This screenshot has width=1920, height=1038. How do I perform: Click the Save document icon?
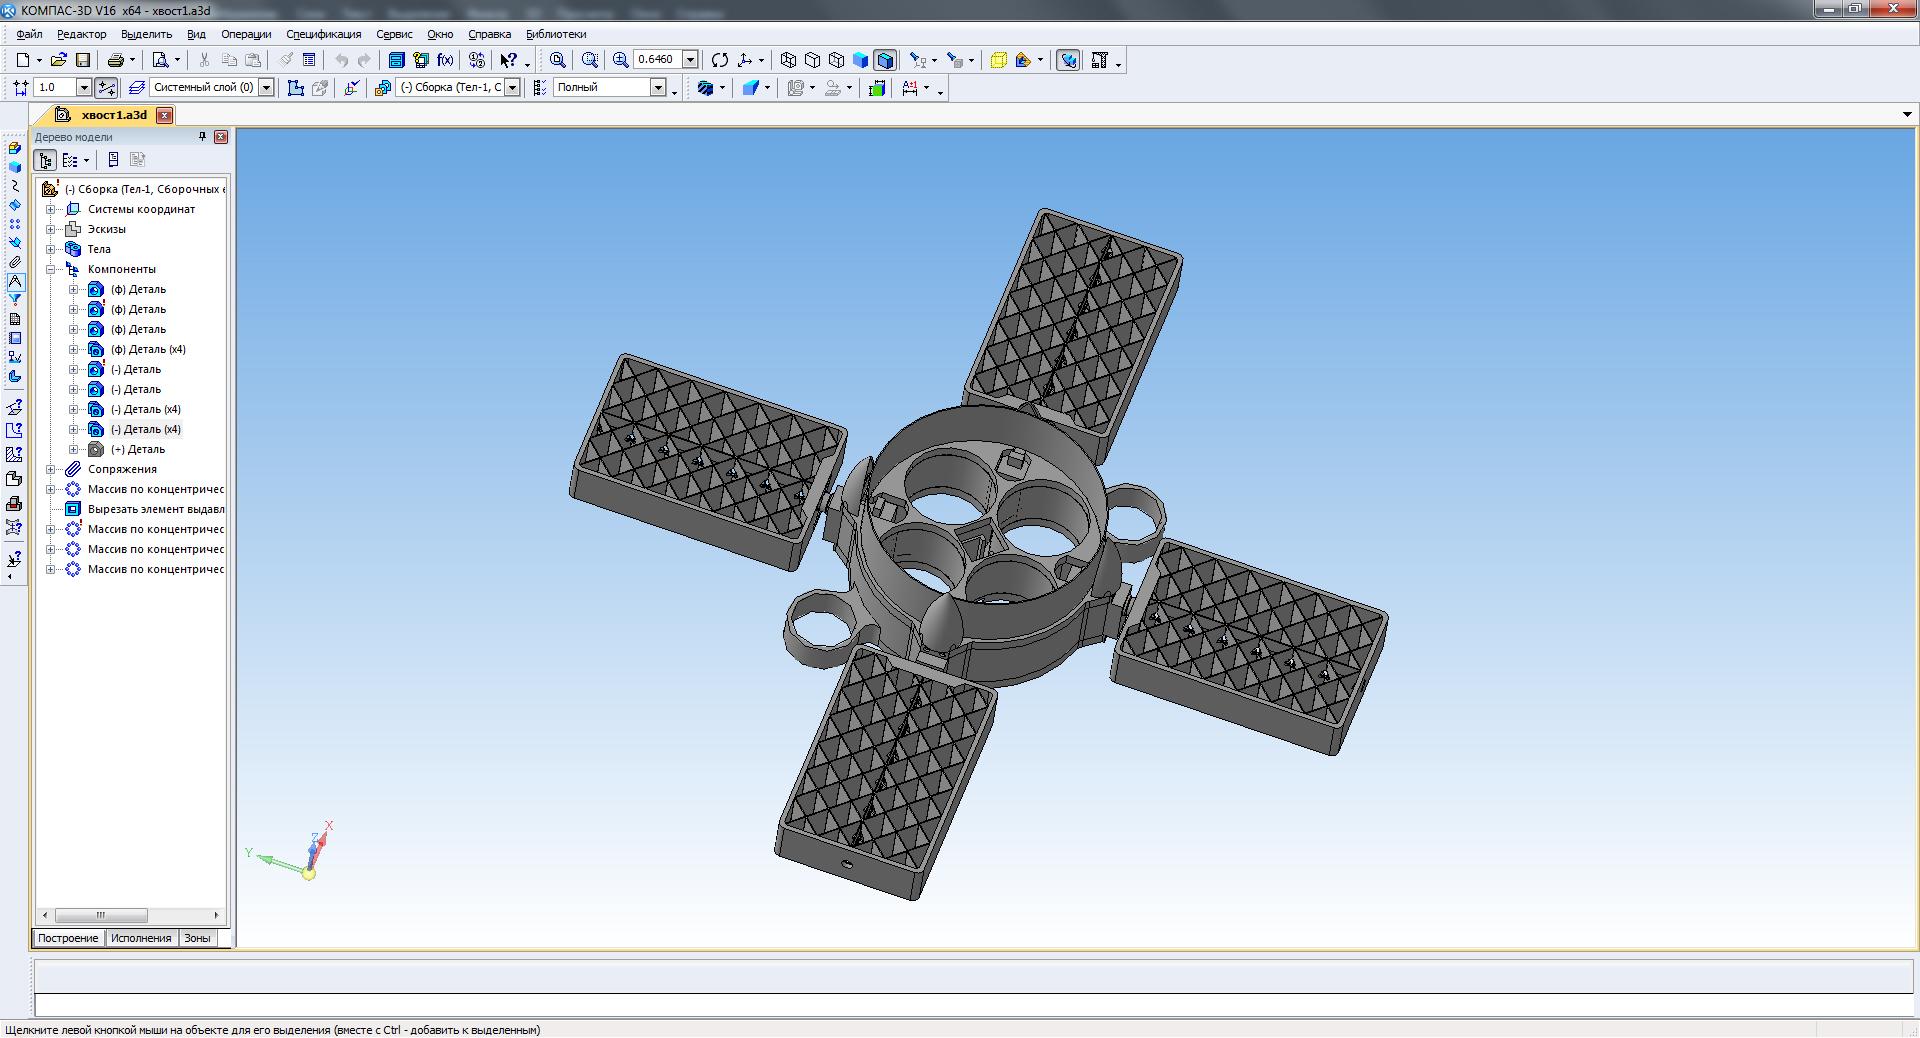83,61
